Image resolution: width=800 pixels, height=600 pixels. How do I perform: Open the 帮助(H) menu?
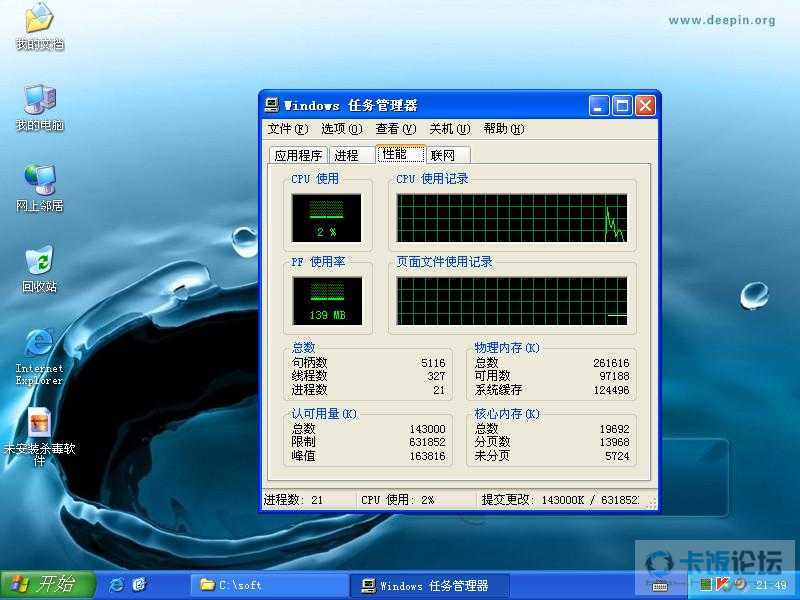tap(504, 129)
